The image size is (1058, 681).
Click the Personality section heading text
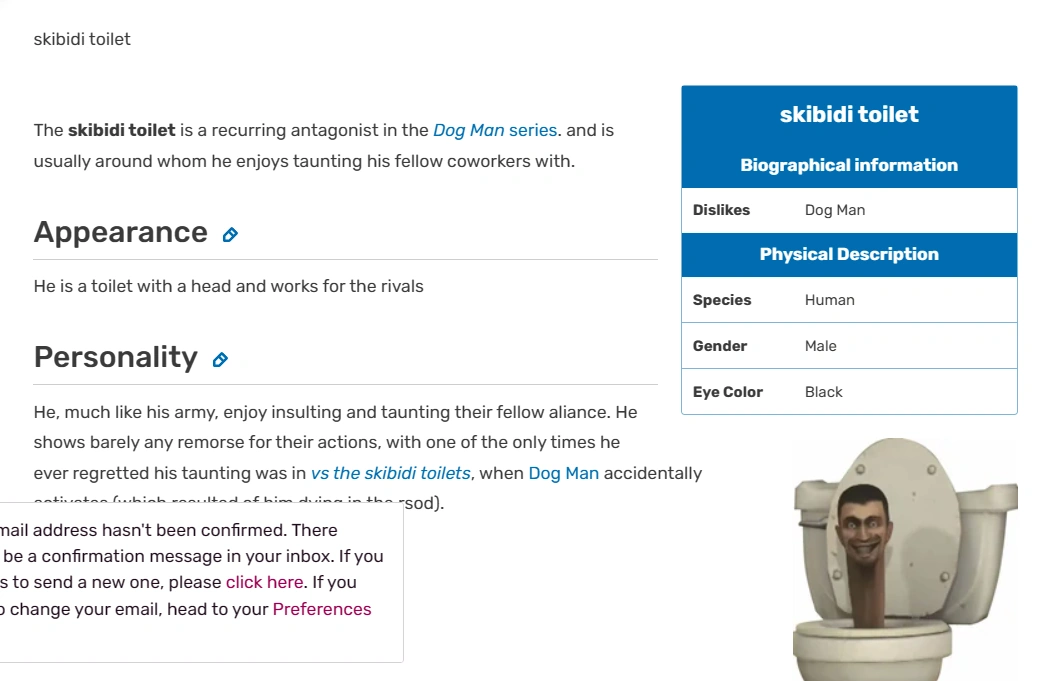coord(115,357)
